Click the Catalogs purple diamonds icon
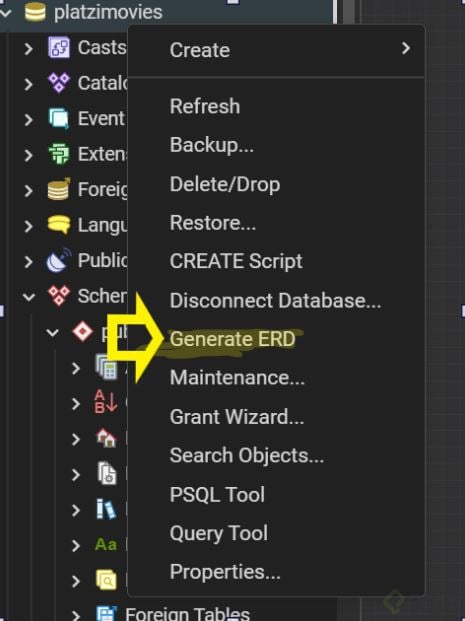The width and height of the screenshot is (465, 621). point(59,83)
